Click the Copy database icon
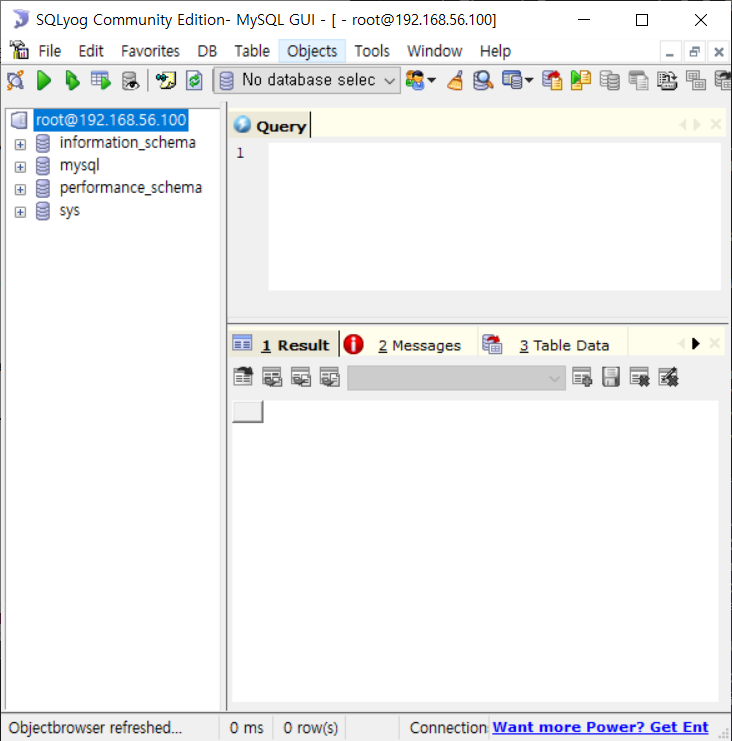732x741 pixels. (x=610, y=80)
